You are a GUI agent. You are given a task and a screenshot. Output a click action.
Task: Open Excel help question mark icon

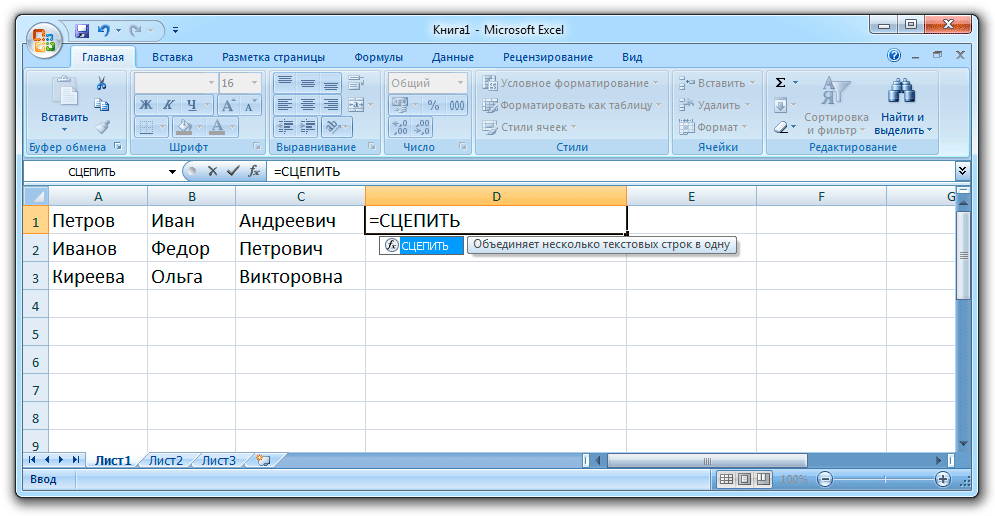point(894,55)
